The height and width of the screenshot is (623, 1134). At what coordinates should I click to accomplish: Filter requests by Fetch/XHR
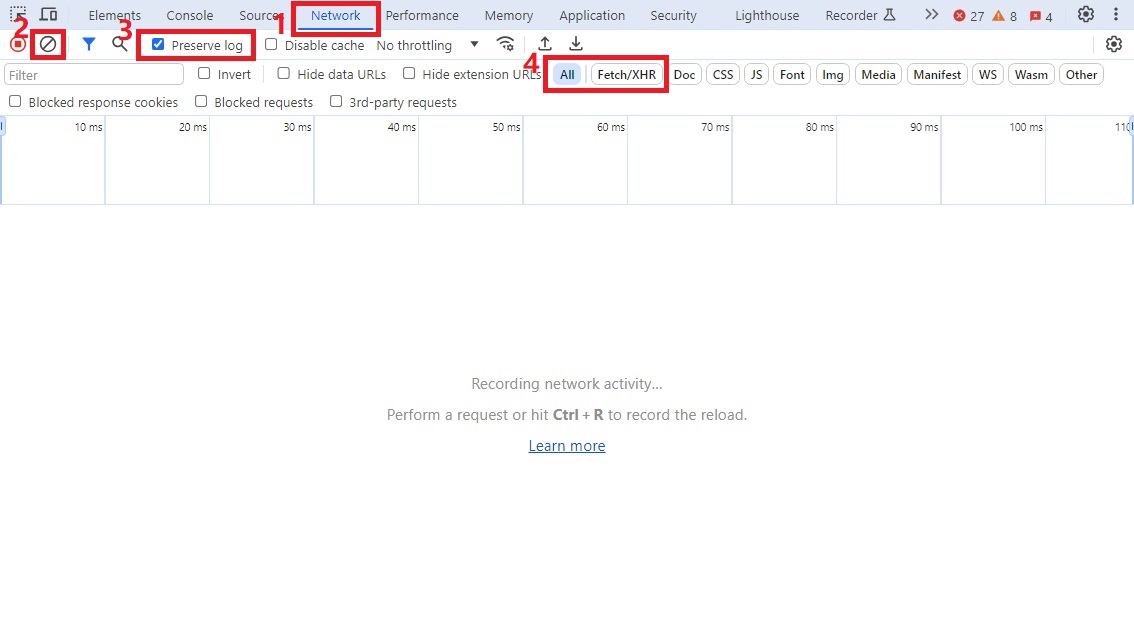(x=627, y=74)
